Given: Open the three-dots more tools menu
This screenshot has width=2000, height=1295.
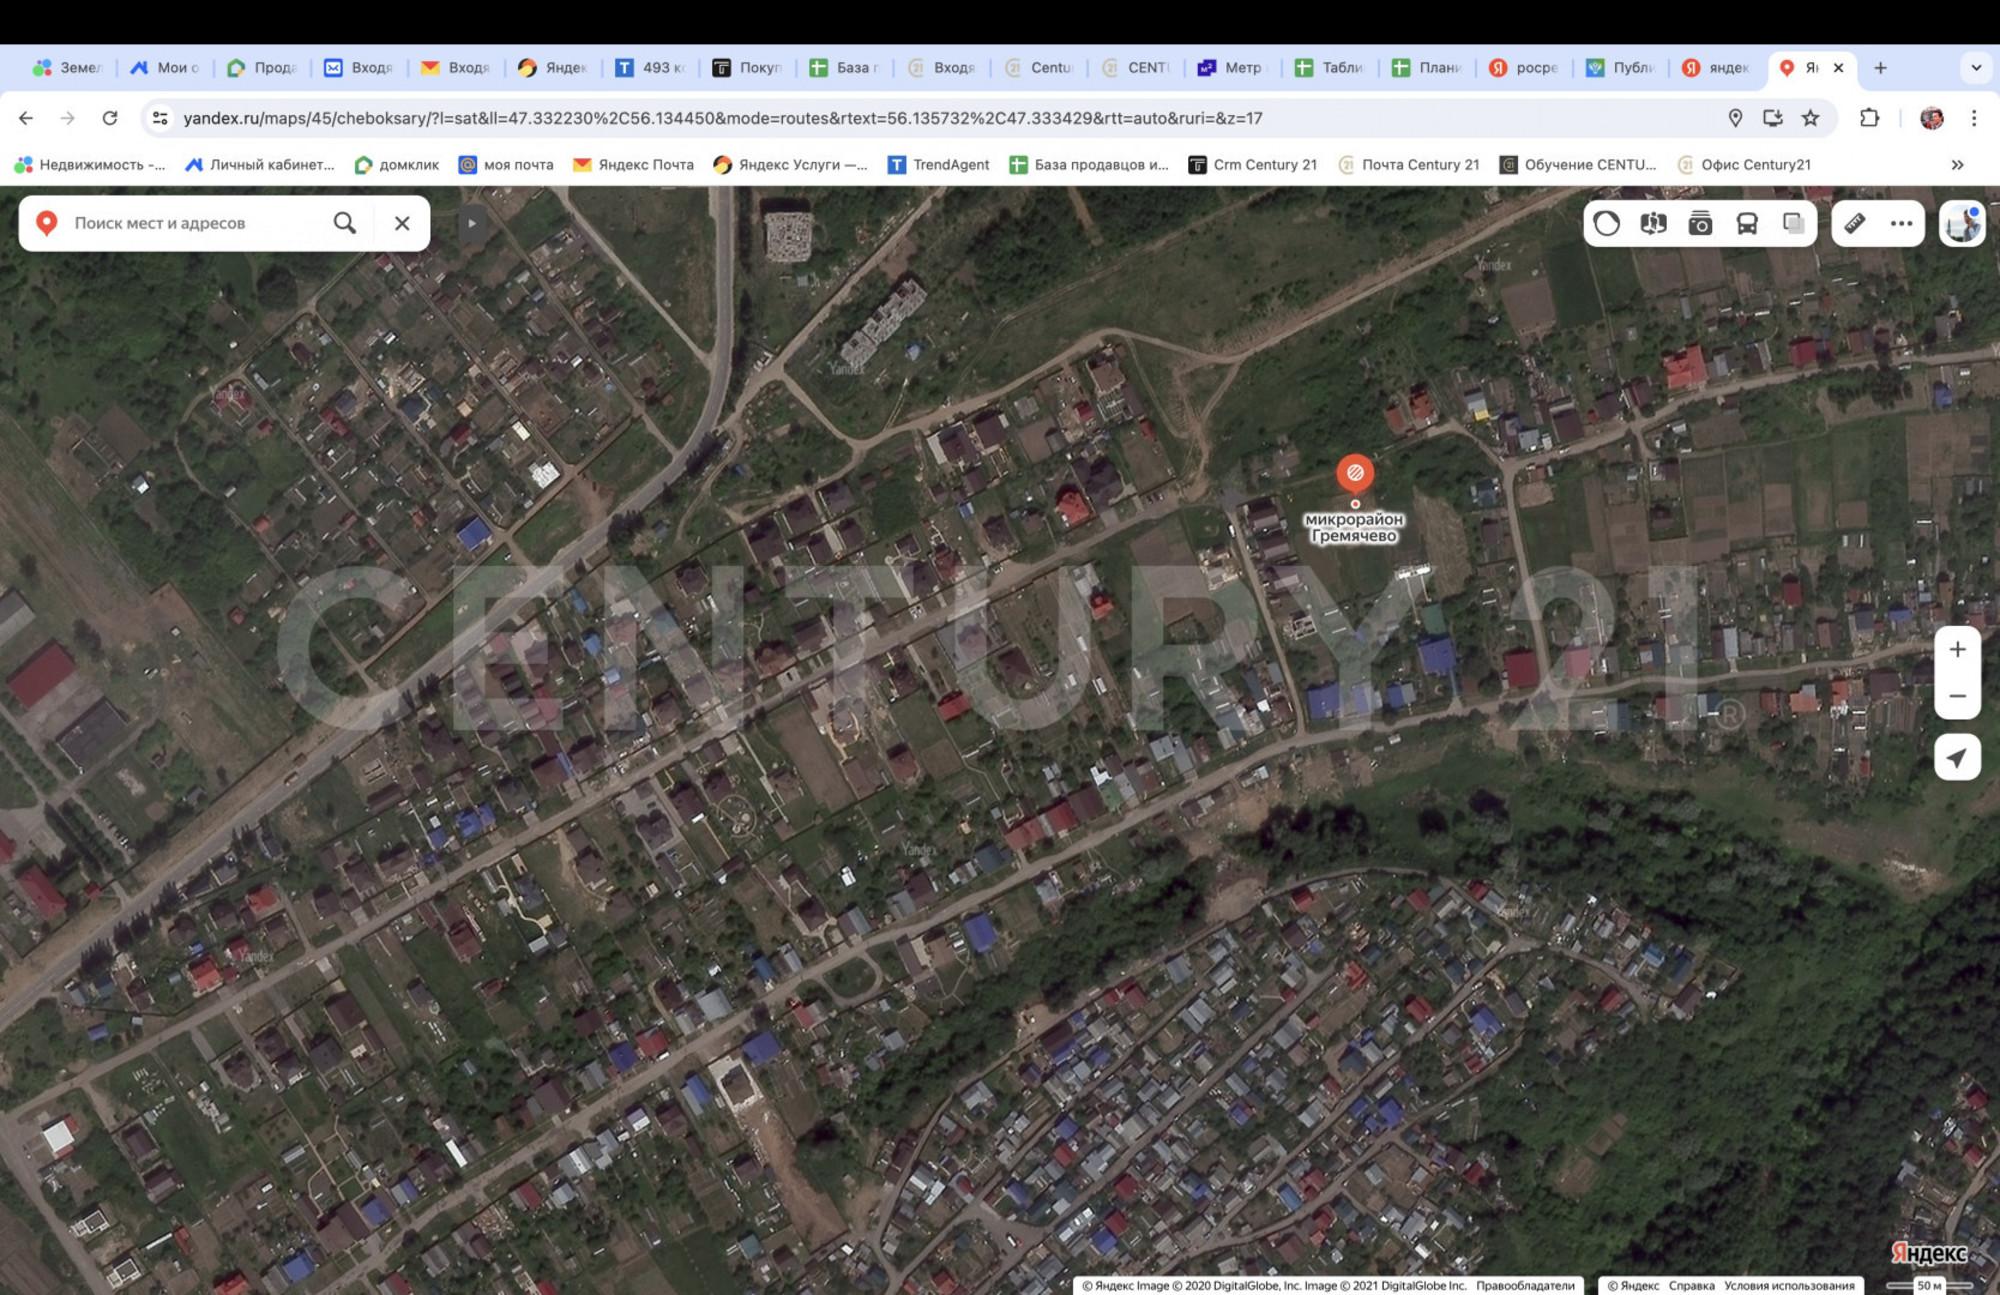Looking at the screenshot, I should click(1901, 223).
